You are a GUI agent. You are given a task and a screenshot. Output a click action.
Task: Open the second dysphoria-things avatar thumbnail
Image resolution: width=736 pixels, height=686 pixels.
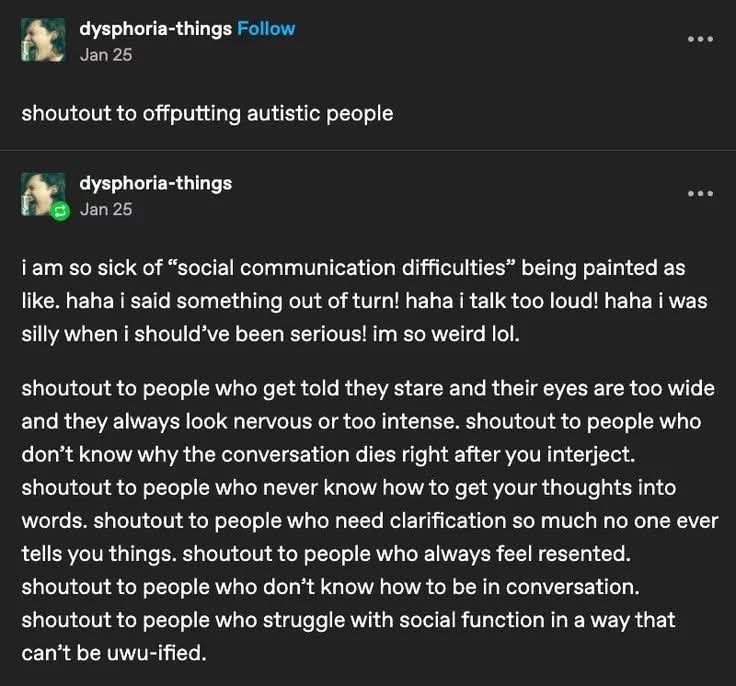(x=43, y=194)
